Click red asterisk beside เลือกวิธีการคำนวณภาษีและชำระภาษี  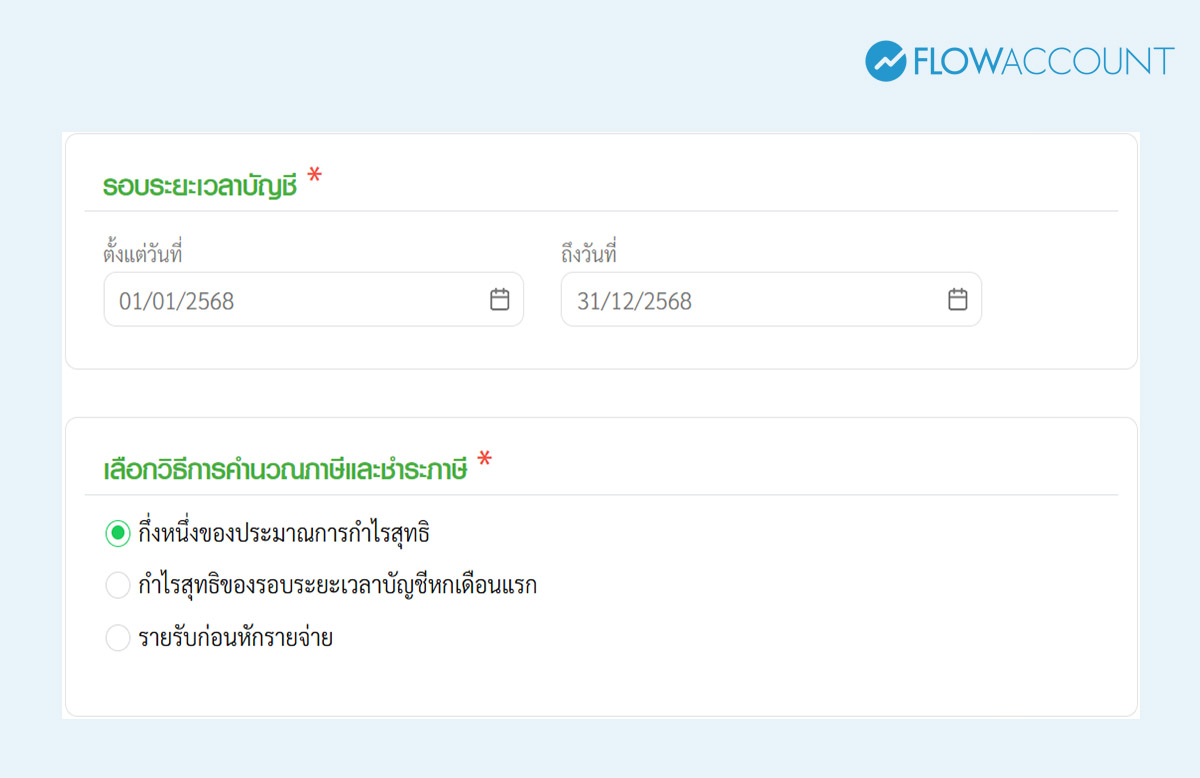(485, 461)
